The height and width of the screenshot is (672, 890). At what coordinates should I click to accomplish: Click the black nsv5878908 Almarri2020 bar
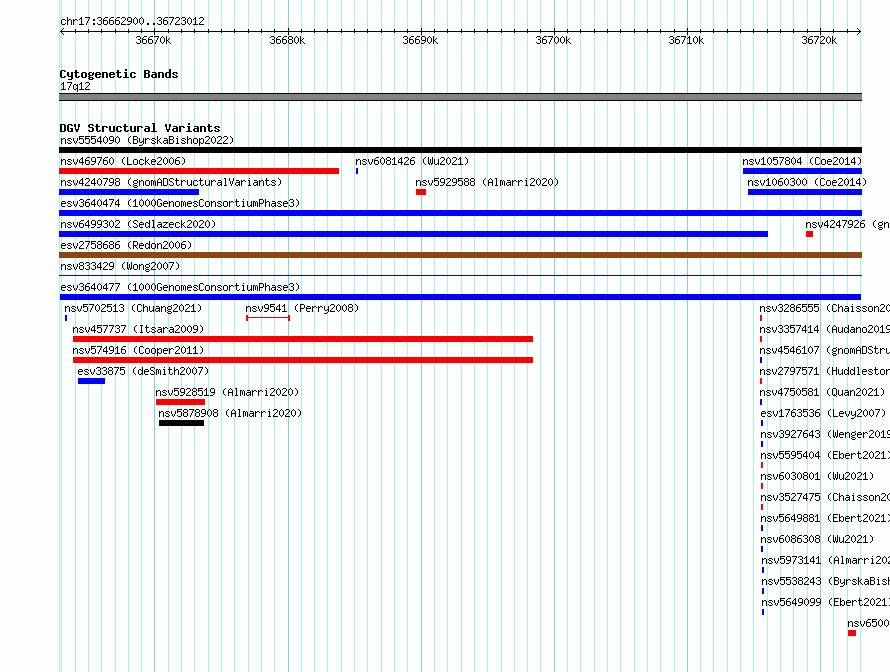click(181, 423)
